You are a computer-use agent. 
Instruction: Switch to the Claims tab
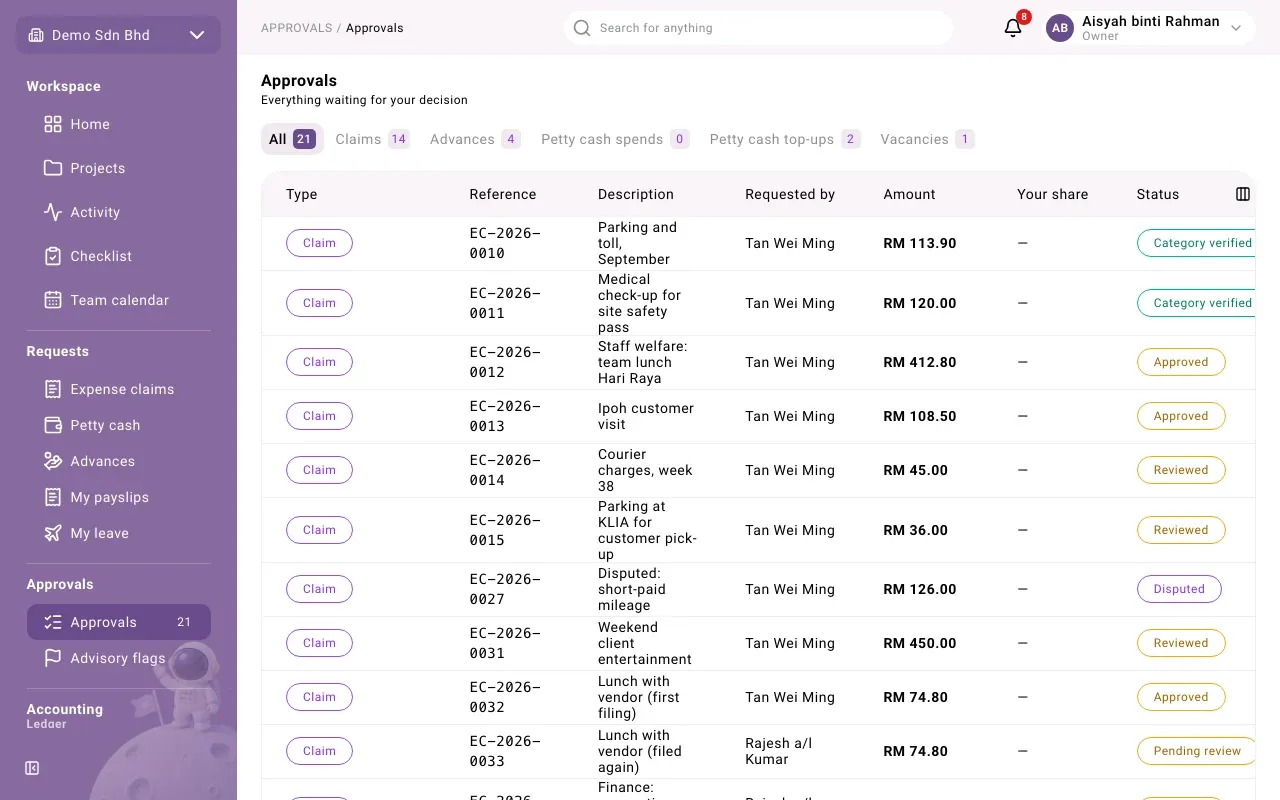[x=372, y=139]
